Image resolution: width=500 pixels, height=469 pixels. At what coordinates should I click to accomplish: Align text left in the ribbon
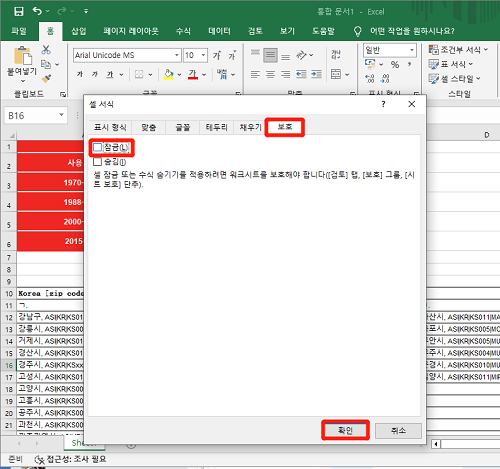click(x=255, y=74)
